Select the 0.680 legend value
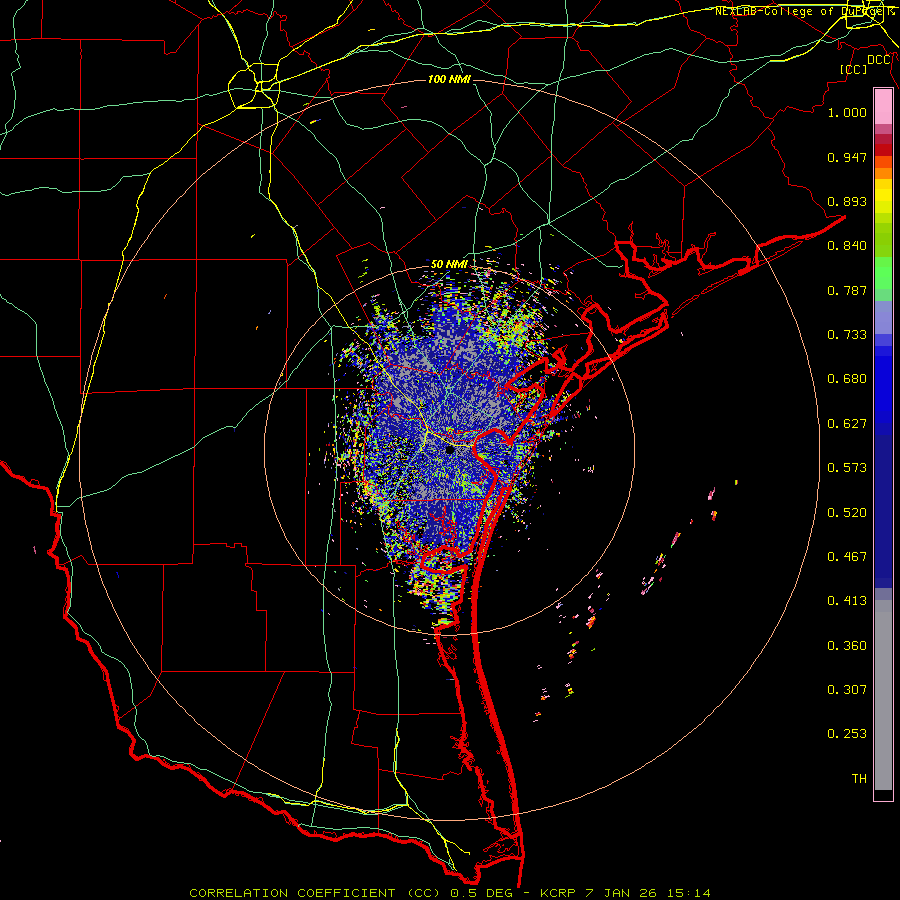Image resolution: width=900 pixels, height=900 pixels. coord(847,379)
